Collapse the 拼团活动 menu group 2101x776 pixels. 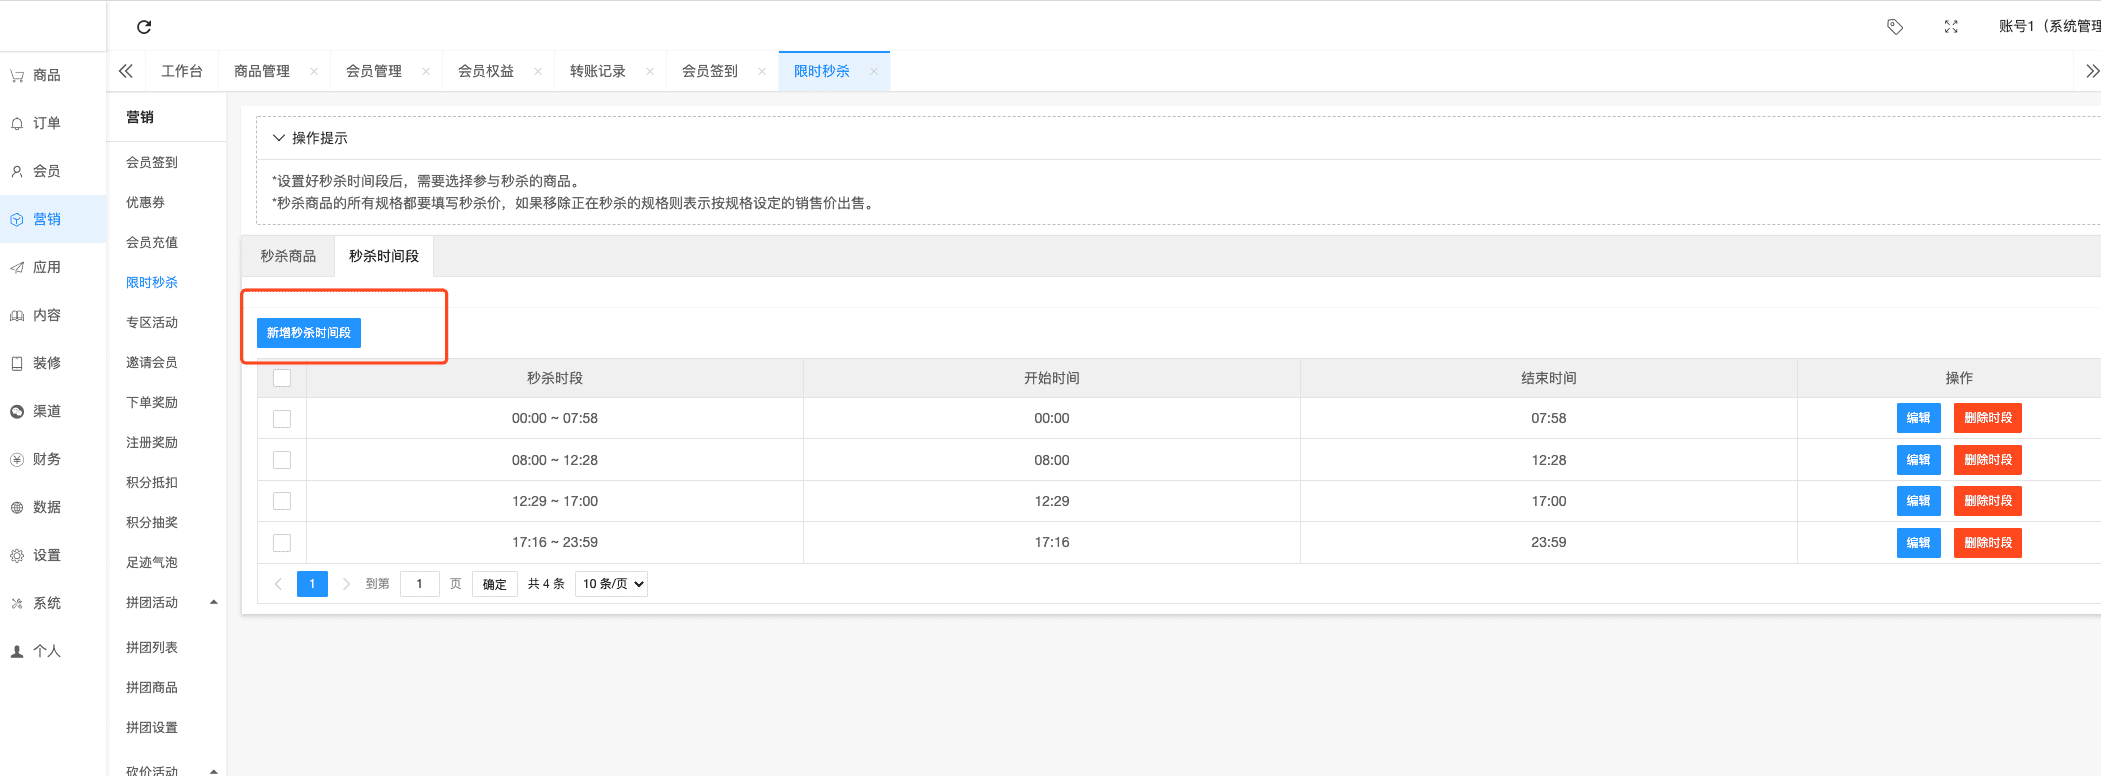click(213, 602)
